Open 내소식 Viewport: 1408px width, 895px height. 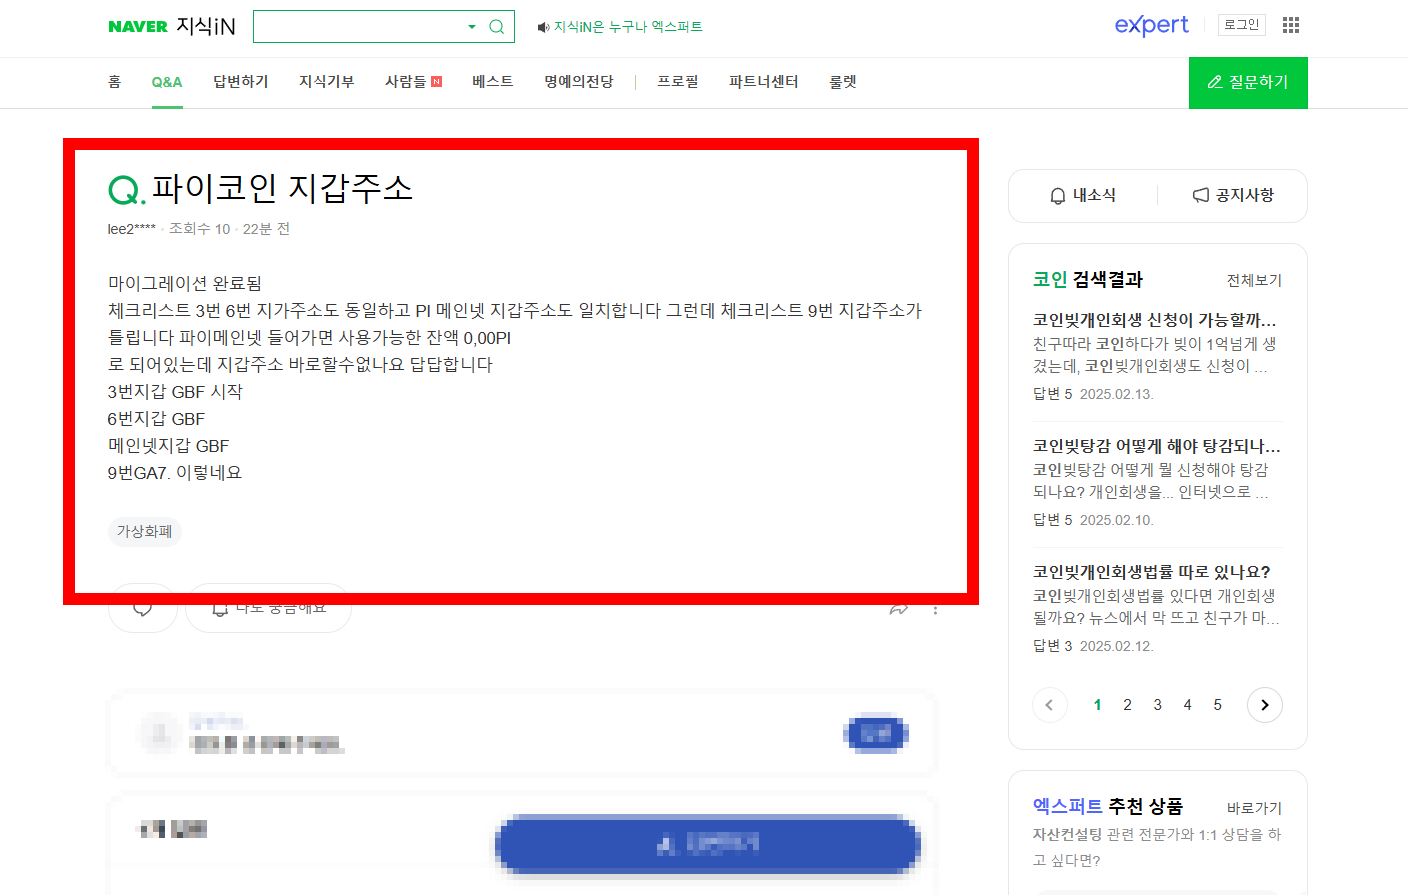[1083, 196]
